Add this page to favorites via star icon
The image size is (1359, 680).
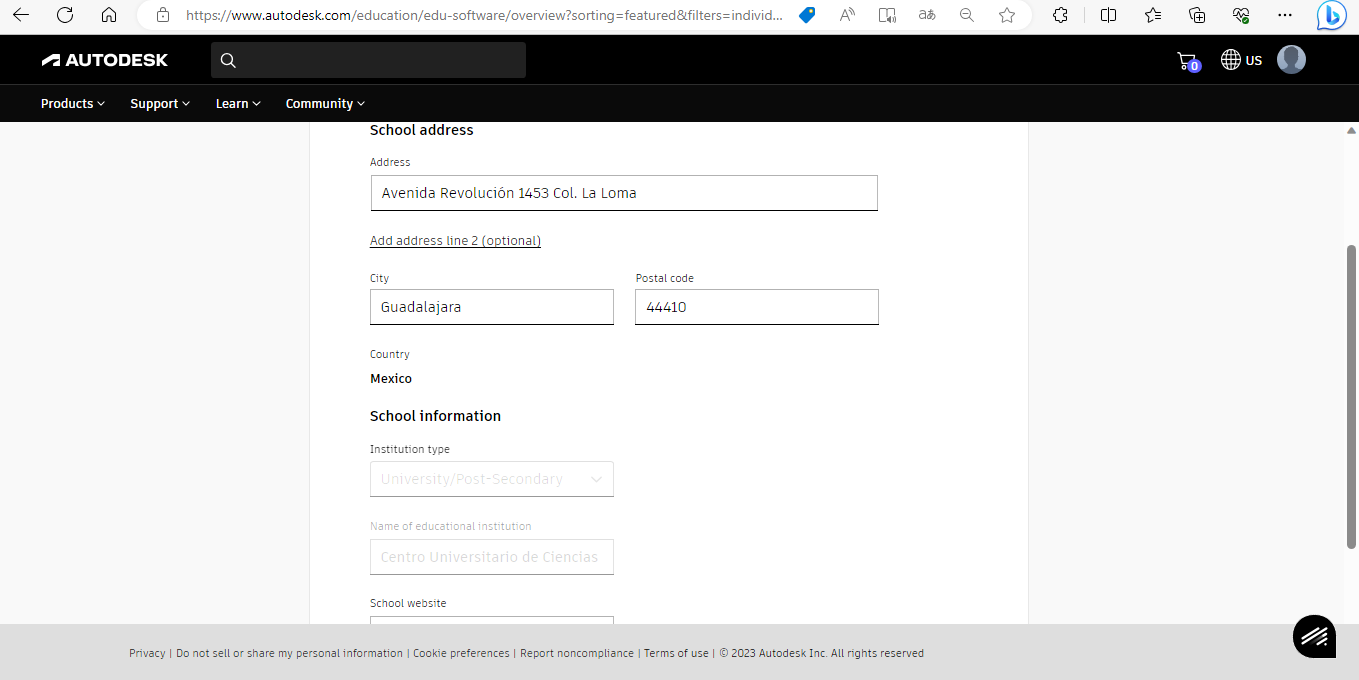click(x=1007, y=15)
